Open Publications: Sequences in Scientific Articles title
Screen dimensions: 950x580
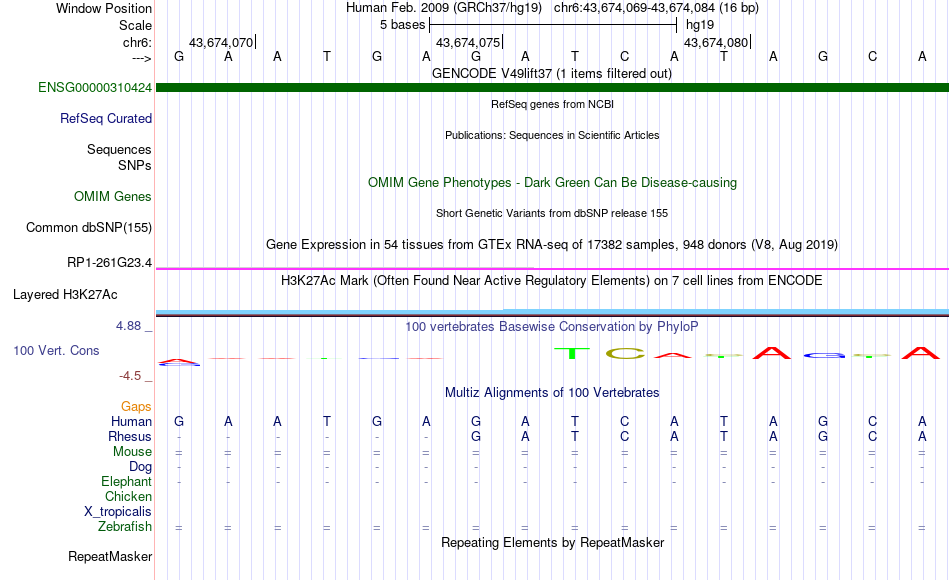pos(552,135)
